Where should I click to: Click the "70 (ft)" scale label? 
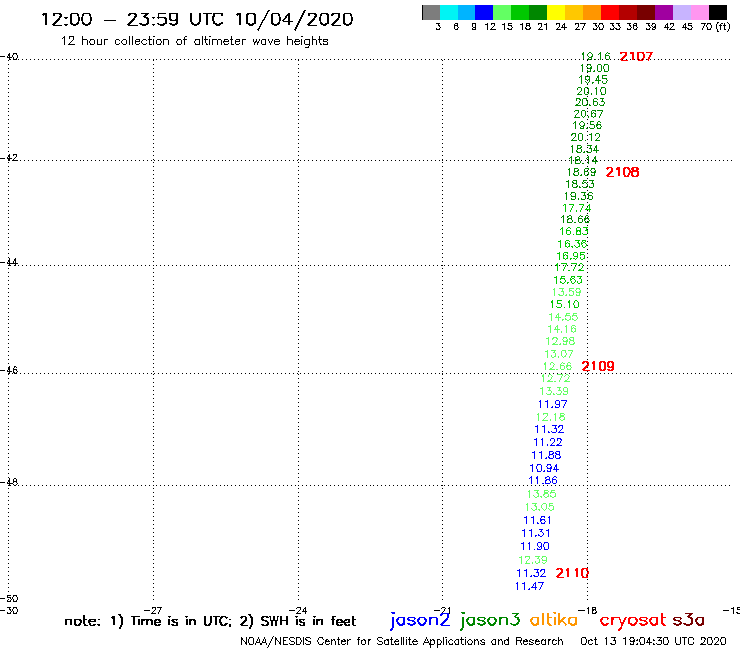coord(715,27)
